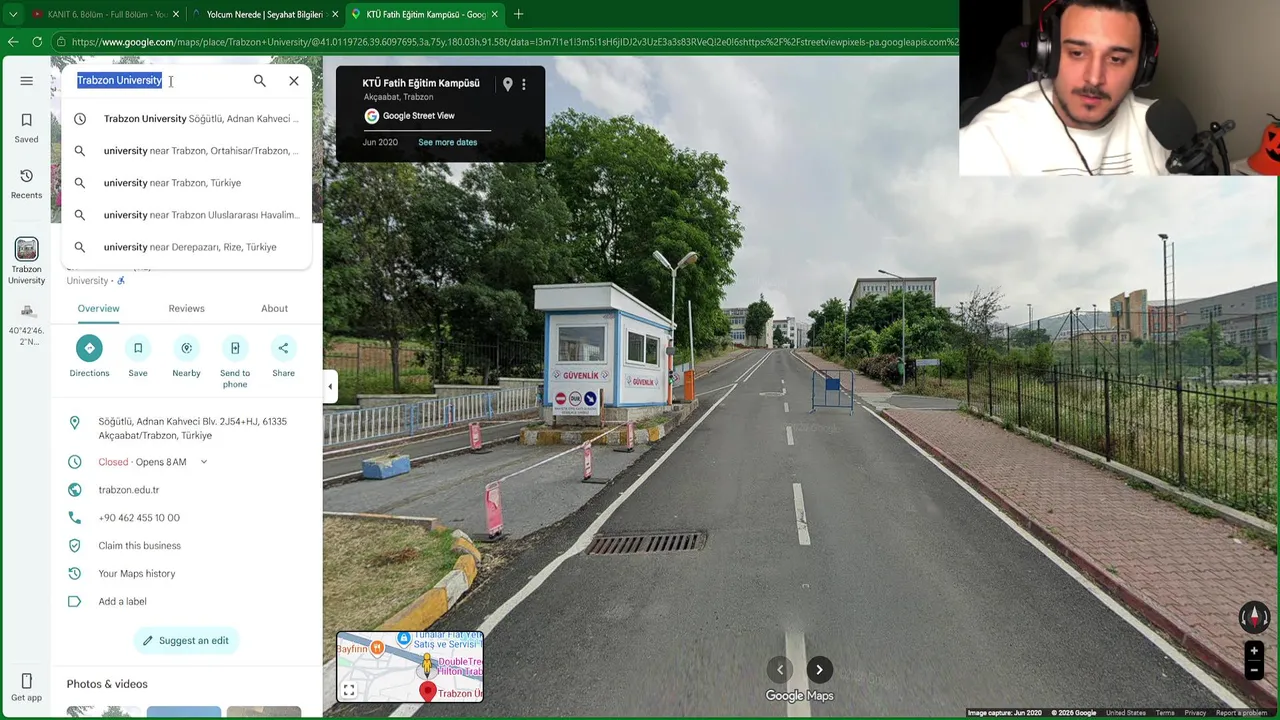The width and height of the screenshot is (1280, 720).
Task: Reload the page
Action: (37, 42)
